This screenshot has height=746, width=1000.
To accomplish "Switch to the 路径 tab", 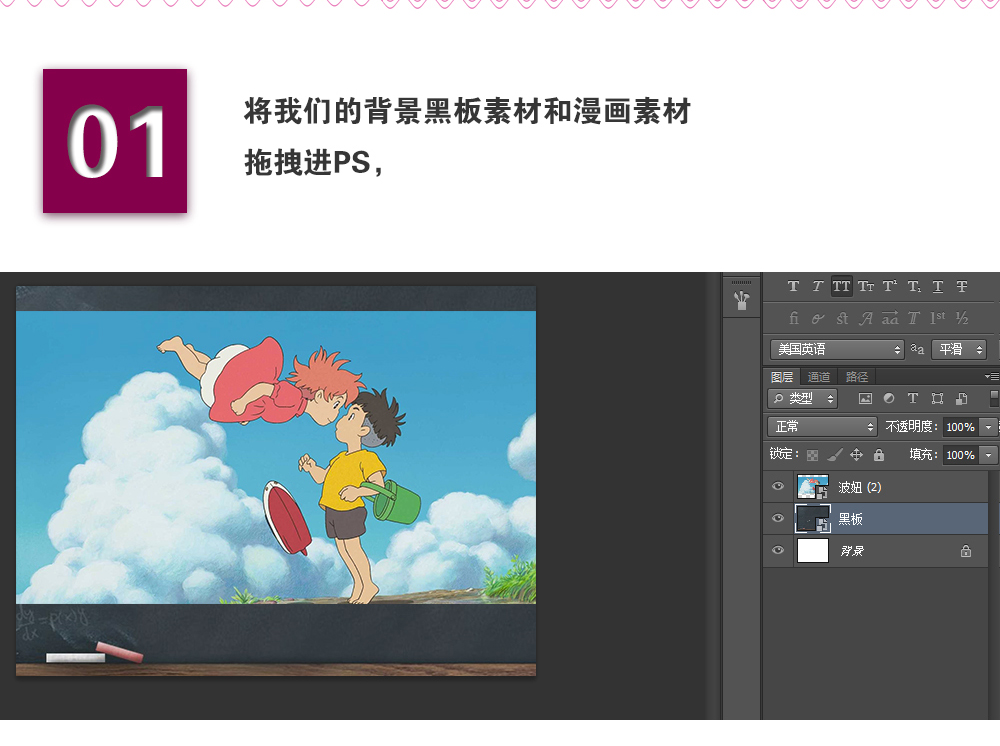I will pos(857,377).
